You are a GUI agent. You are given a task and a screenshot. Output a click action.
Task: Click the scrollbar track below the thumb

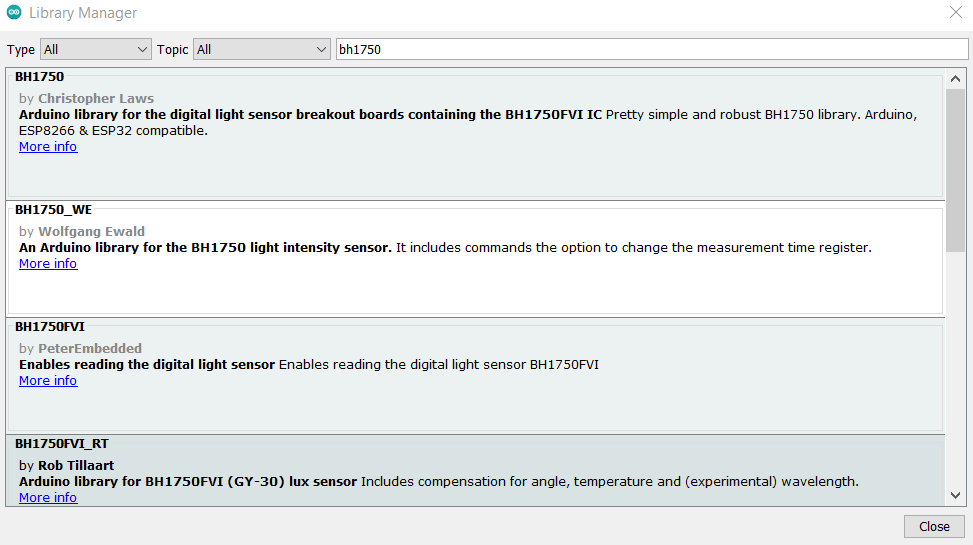(956, 369)
